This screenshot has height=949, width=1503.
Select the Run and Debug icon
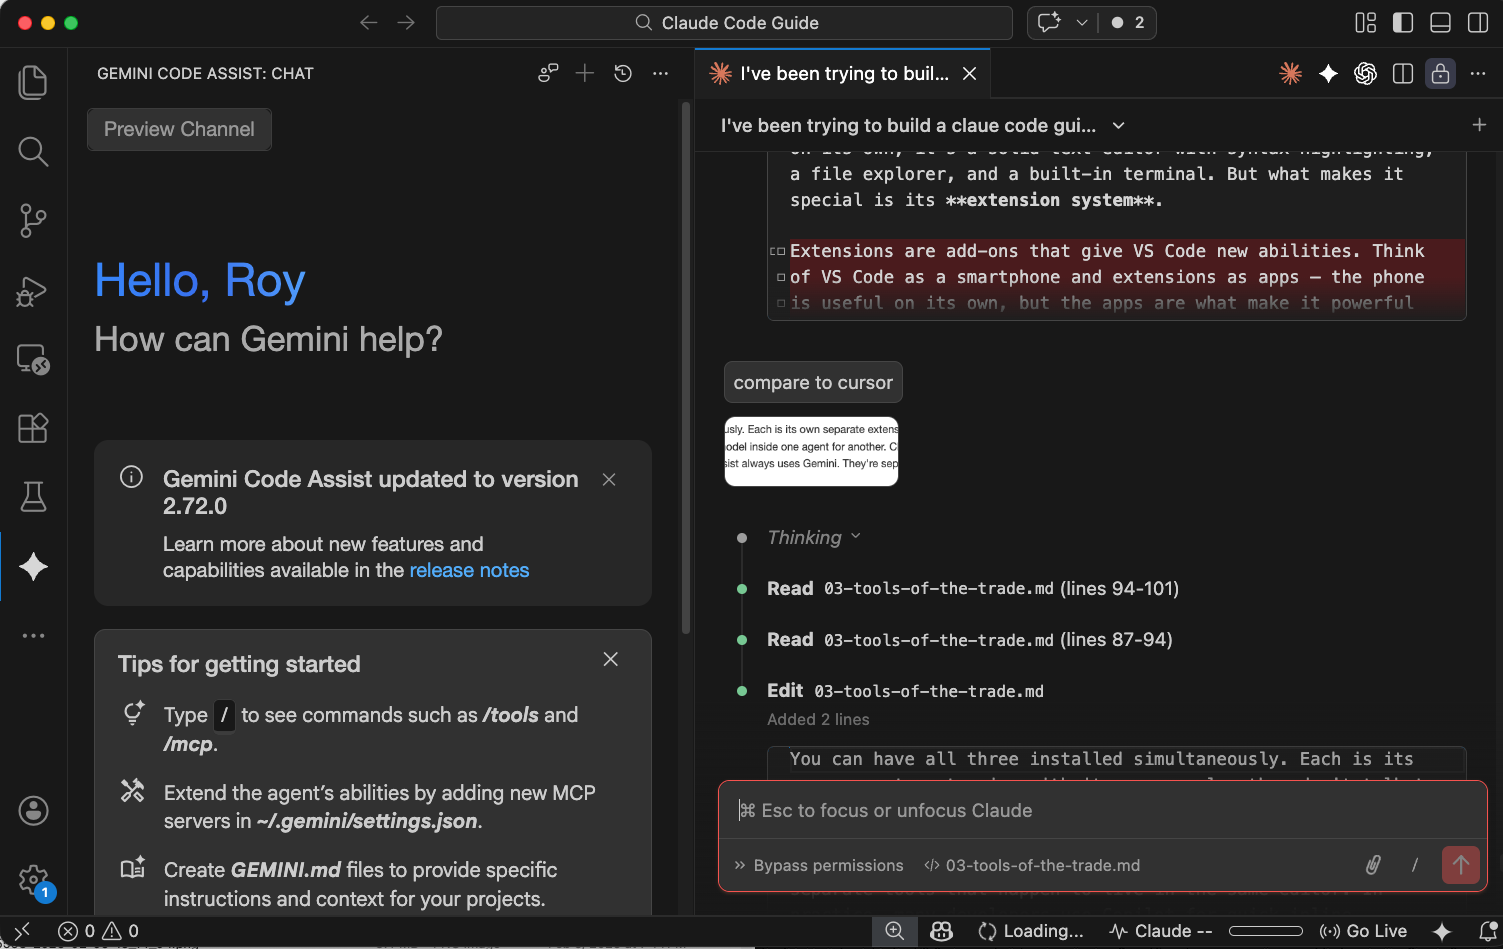click(33, 291)
